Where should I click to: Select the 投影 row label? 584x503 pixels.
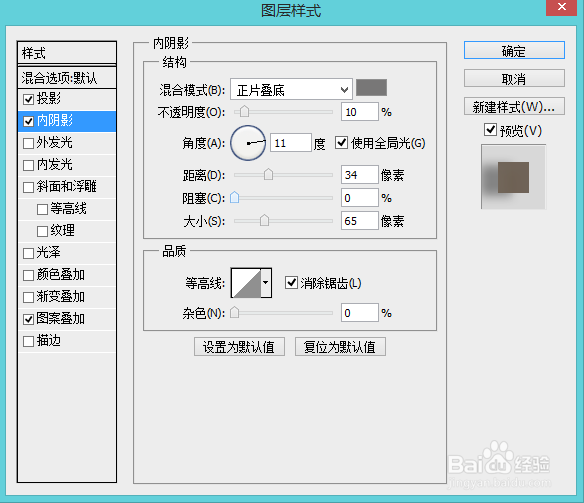(49, 99)
